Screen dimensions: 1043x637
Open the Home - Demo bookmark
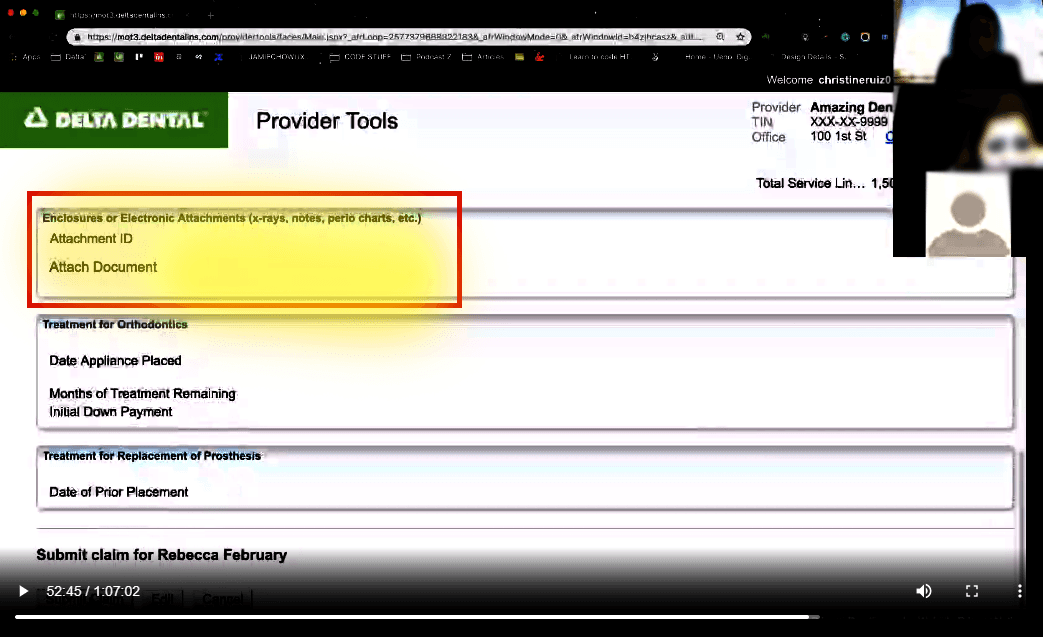click(x=716, y=57)
